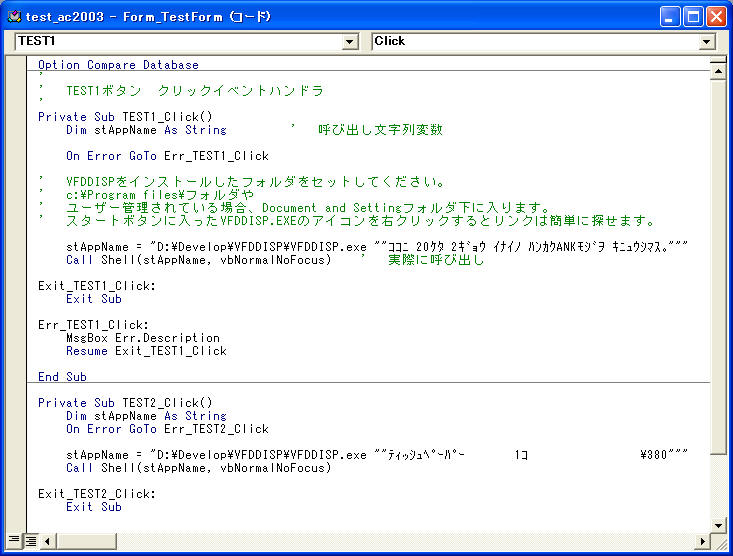Click the stAppName line containing "¥380"

(377, 455)
